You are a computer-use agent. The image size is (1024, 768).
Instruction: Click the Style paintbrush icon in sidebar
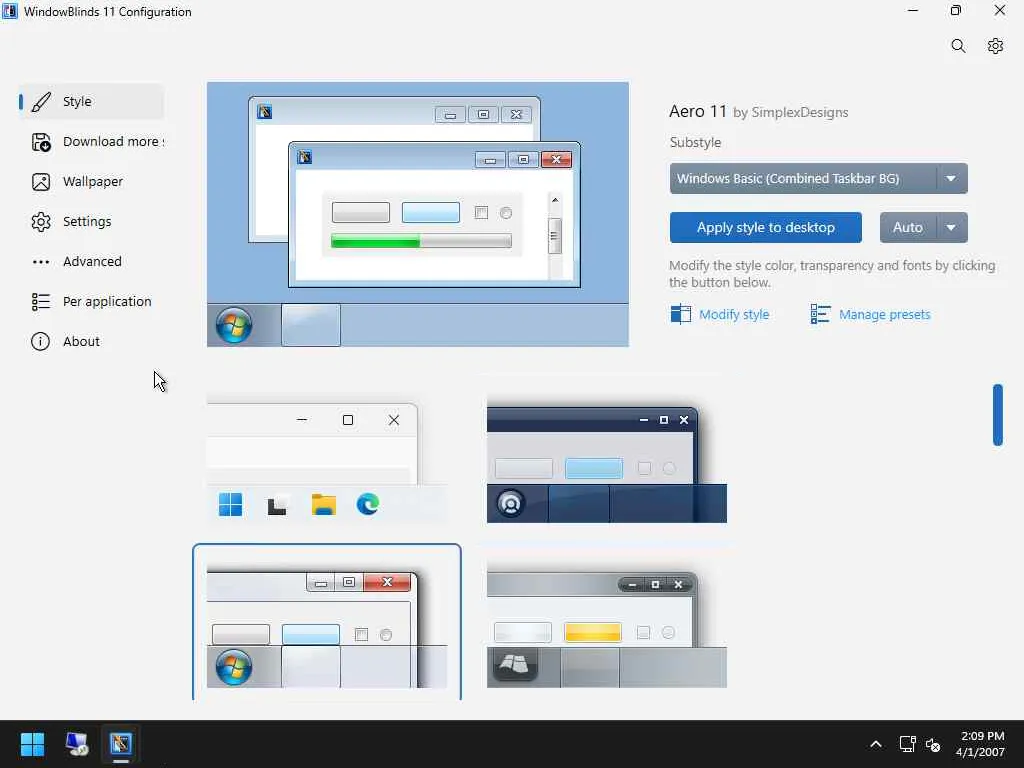[41, 101]
